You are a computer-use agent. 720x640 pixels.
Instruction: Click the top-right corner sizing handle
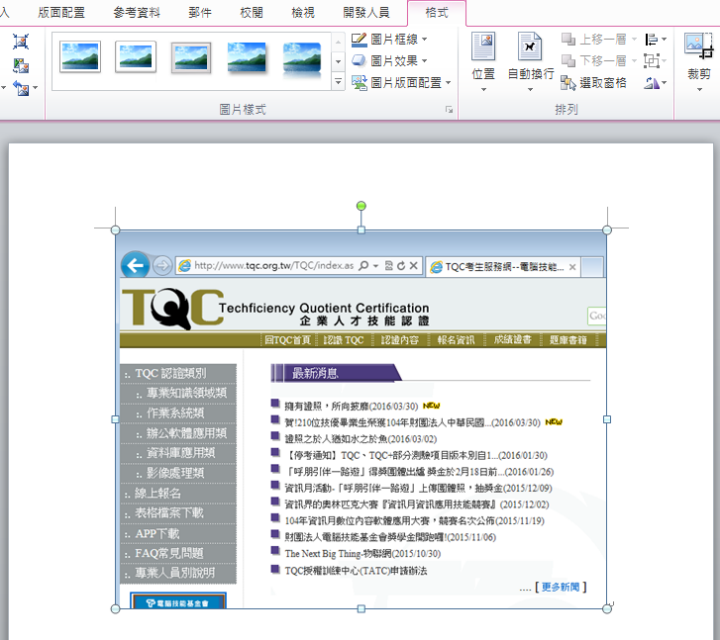pos(607,230)
